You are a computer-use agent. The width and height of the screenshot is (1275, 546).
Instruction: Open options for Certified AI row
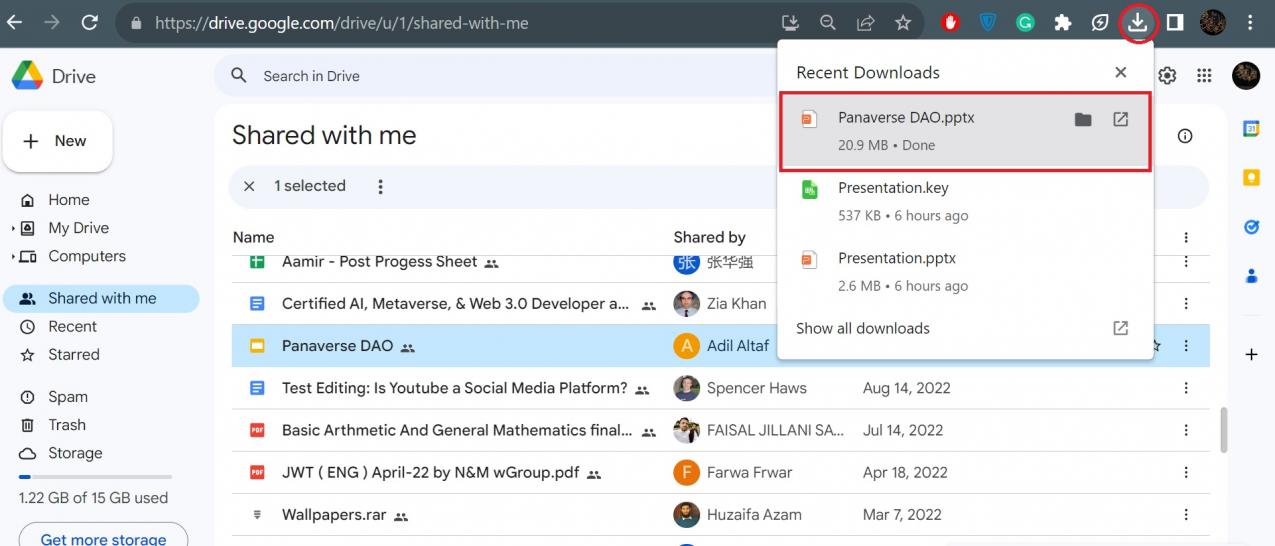(x=1186, y=303)
